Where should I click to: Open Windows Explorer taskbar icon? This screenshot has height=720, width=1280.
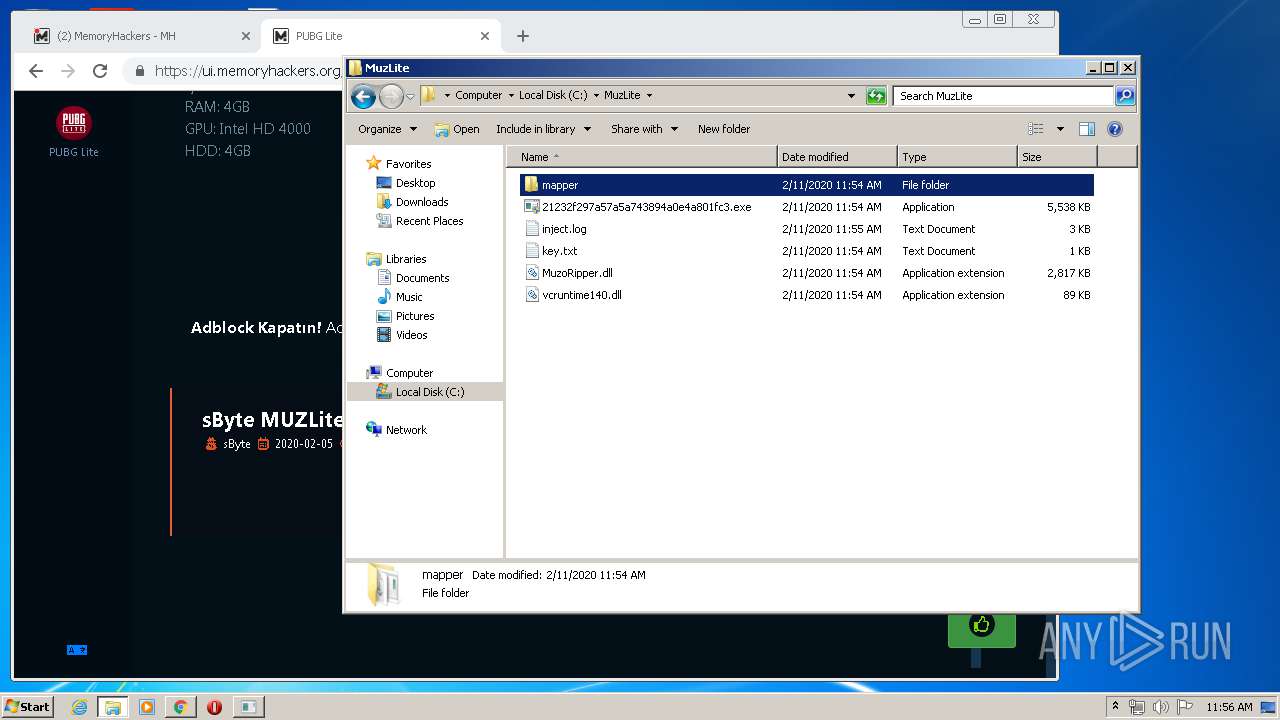point(113,707)
